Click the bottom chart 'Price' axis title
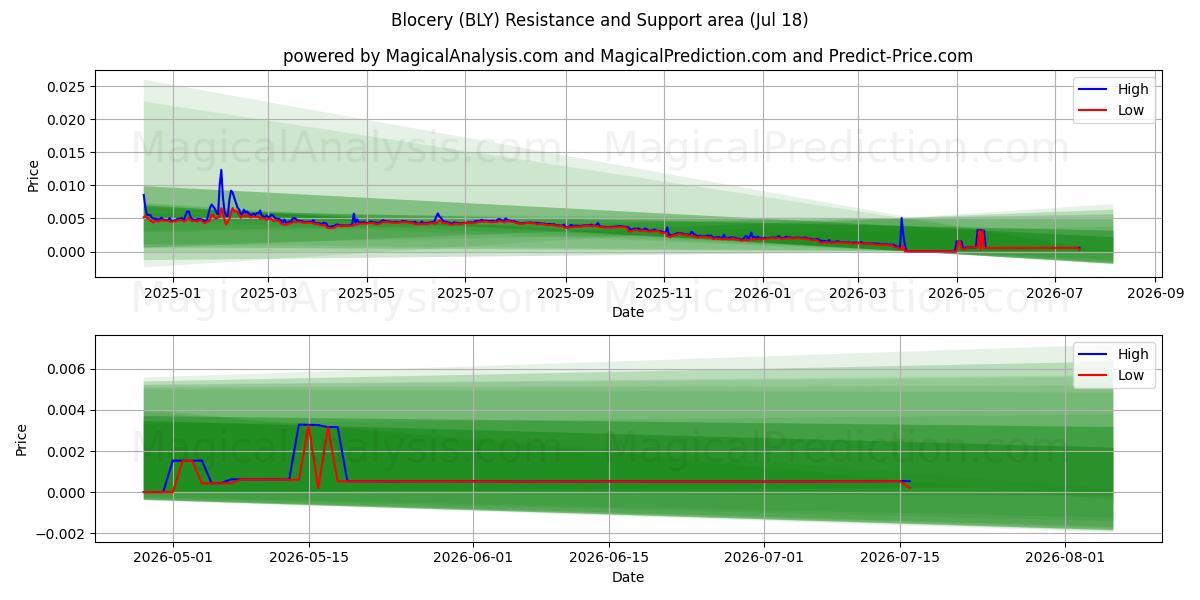Image resolution: width=1200 pixels, height=600 pixels. point(22,439)
